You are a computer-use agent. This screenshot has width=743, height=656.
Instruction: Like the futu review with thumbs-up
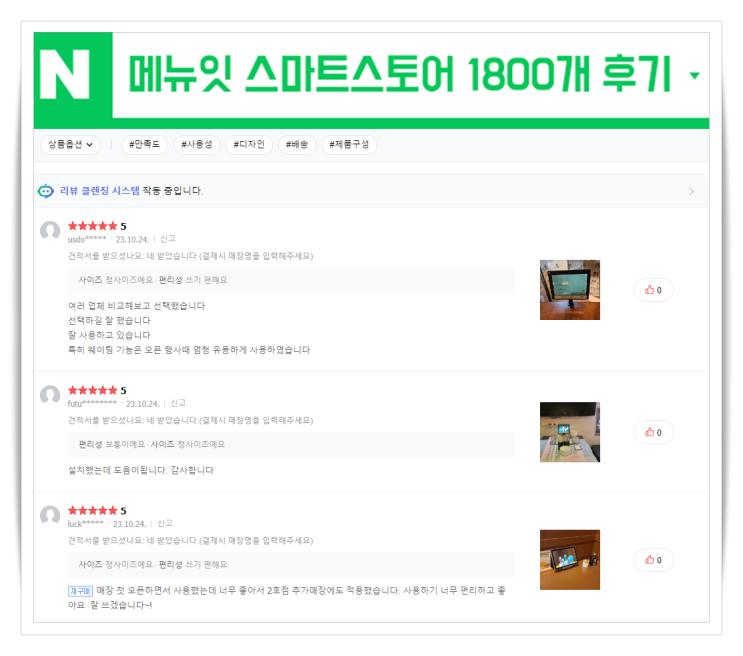coord(653,432)
